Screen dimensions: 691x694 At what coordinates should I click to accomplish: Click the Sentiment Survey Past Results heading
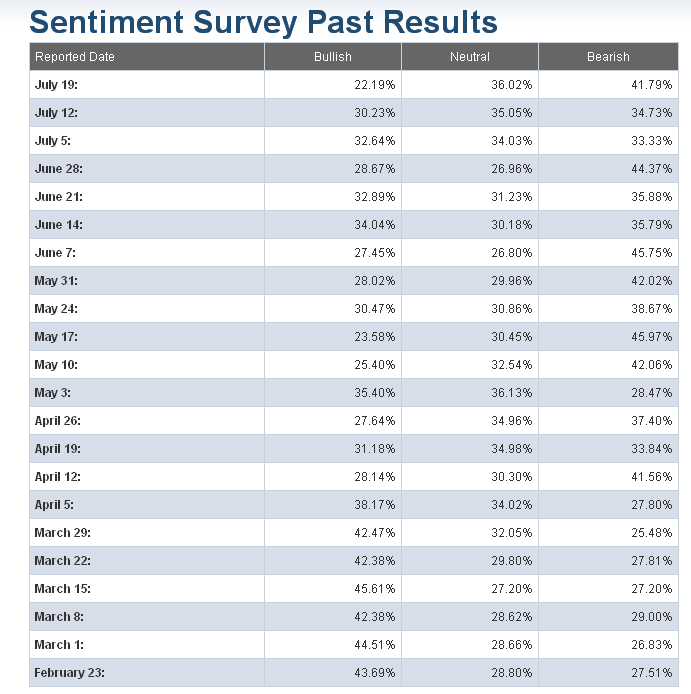(x=263, y=21)
